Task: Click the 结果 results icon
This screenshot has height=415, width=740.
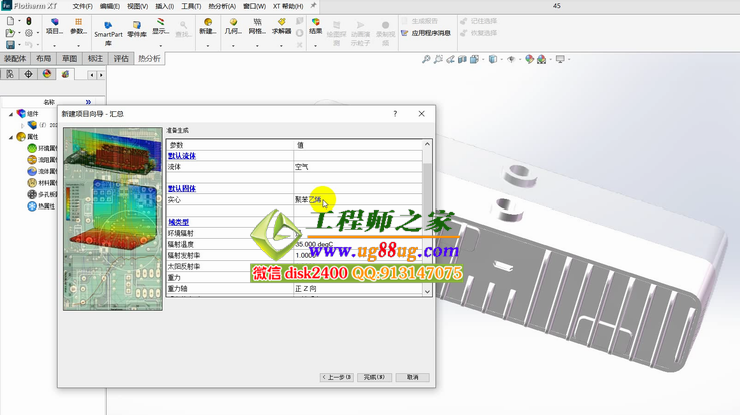Action: 315,26
